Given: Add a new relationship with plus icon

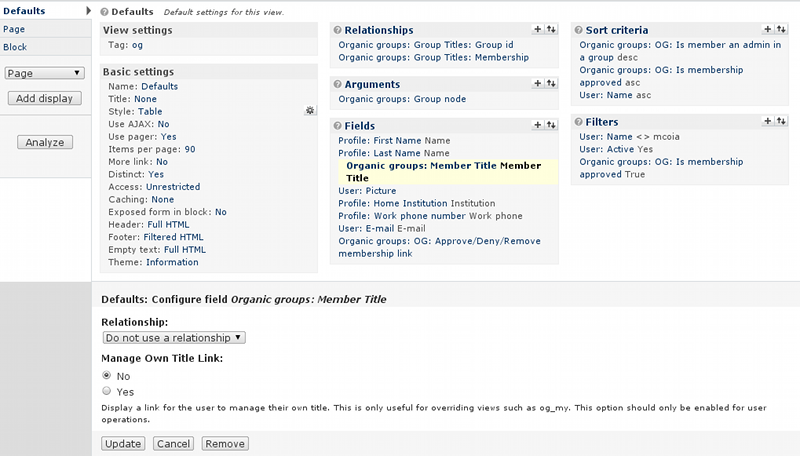Looking at the screenshot, I should (x=537, y=29).
